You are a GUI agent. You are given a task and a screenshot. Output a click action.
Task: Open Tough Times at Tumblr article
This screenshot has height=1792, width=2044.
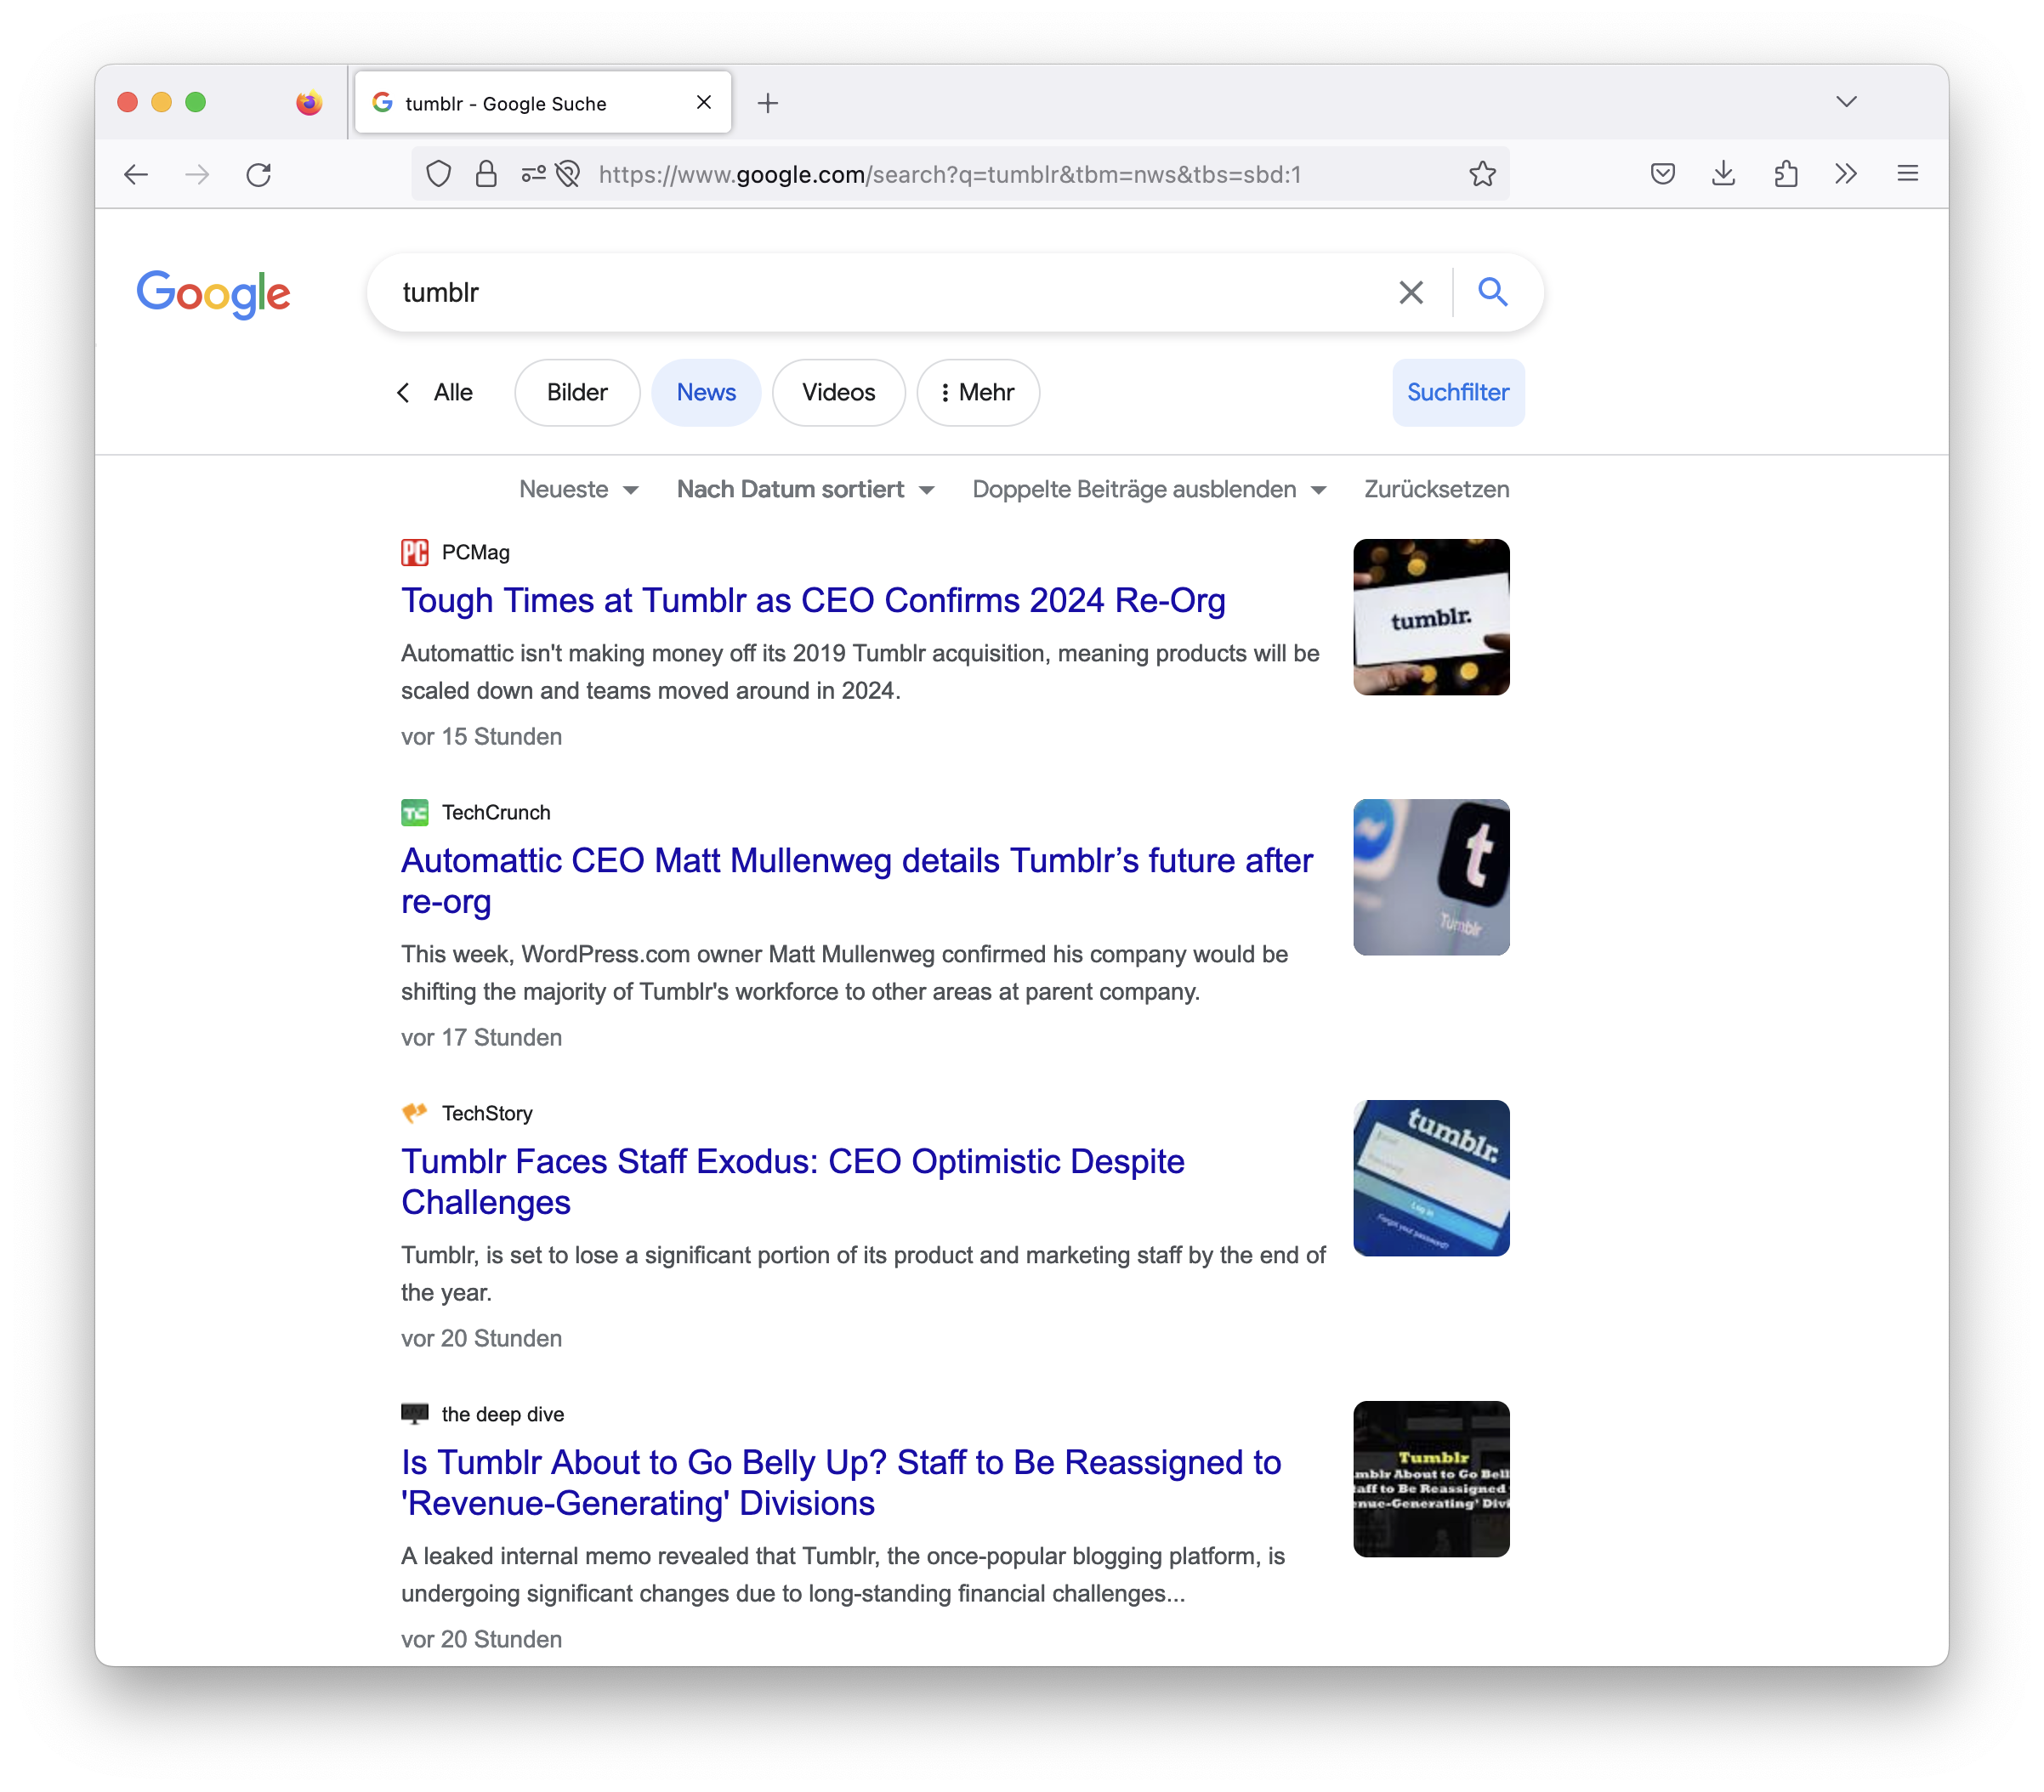pyautogui.click(x=813, y=600)
